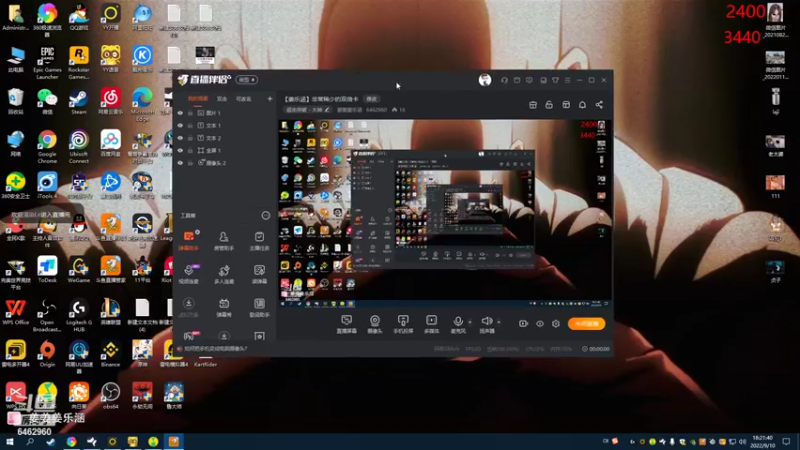Open the lyrics helper tool icon
This screenshot has height=450, width=800.
click(x=259, y=308)
